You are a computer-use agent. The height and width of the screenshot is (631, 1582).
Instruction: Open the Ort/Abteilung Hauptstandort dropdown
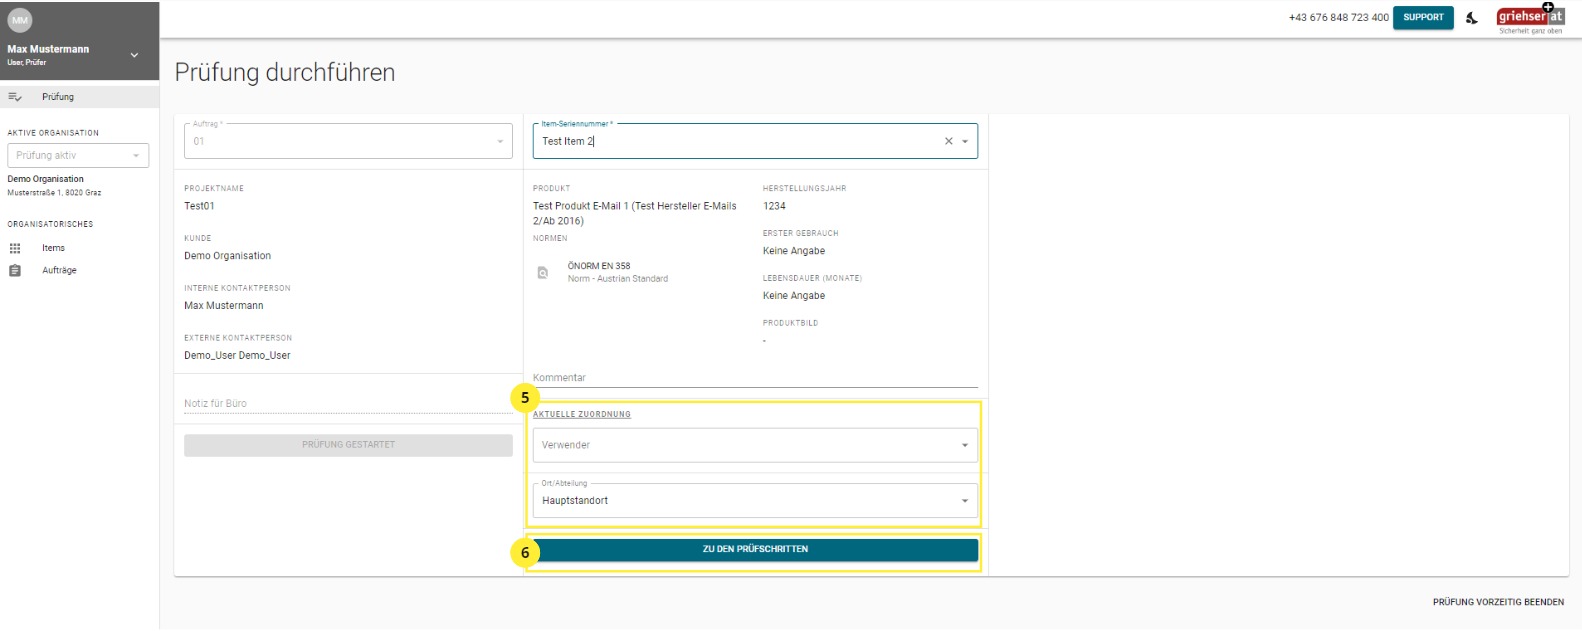click(x=754, y=501)
